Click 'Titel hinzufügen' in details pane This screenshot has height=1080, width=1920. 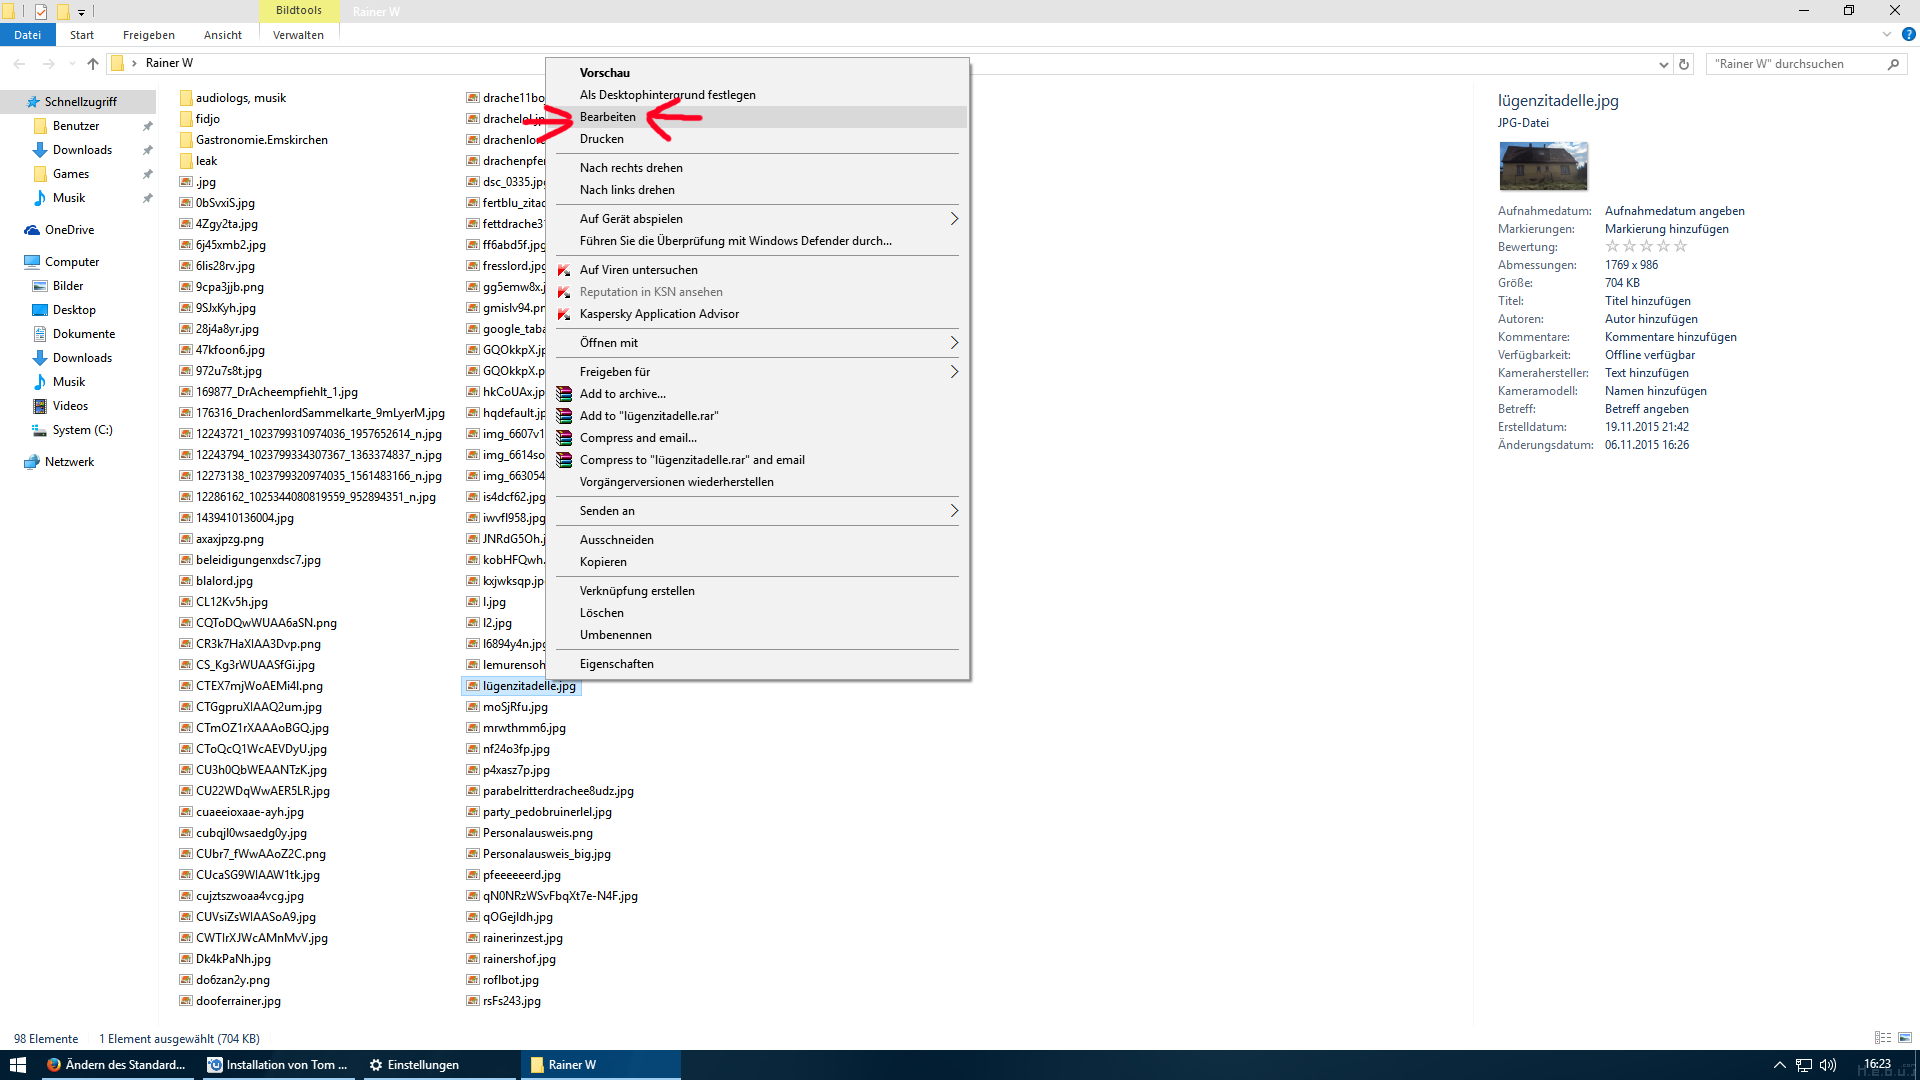pyautogui.click(x=1647, y=301)
